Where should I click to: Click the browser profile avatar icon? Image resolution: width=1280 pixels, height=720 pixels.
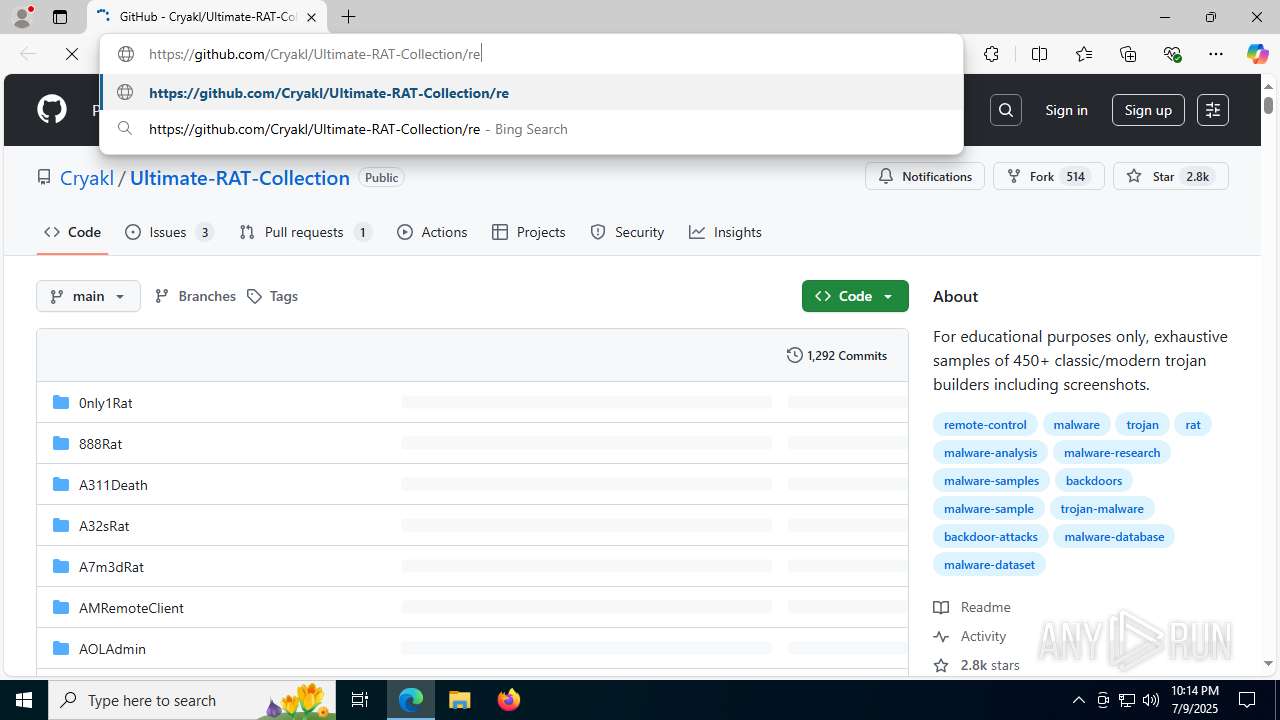click(22, 17)
